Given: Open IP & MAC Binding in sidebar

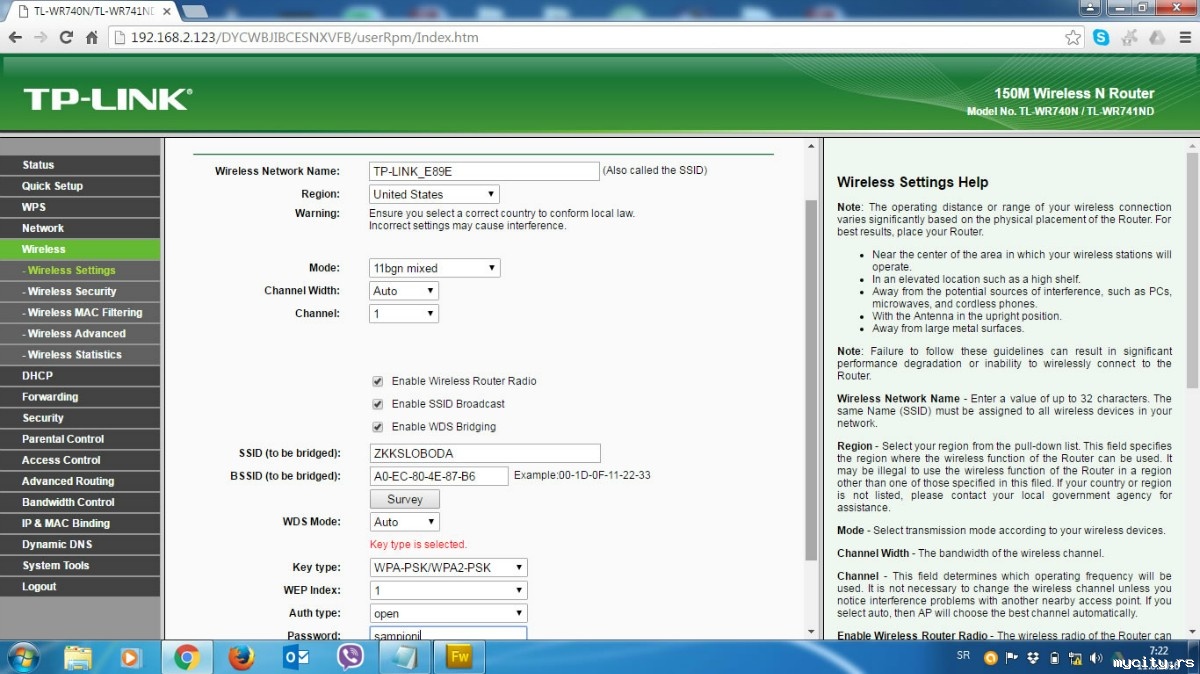Looking at the screenshot, I should [x=80, y=523].
